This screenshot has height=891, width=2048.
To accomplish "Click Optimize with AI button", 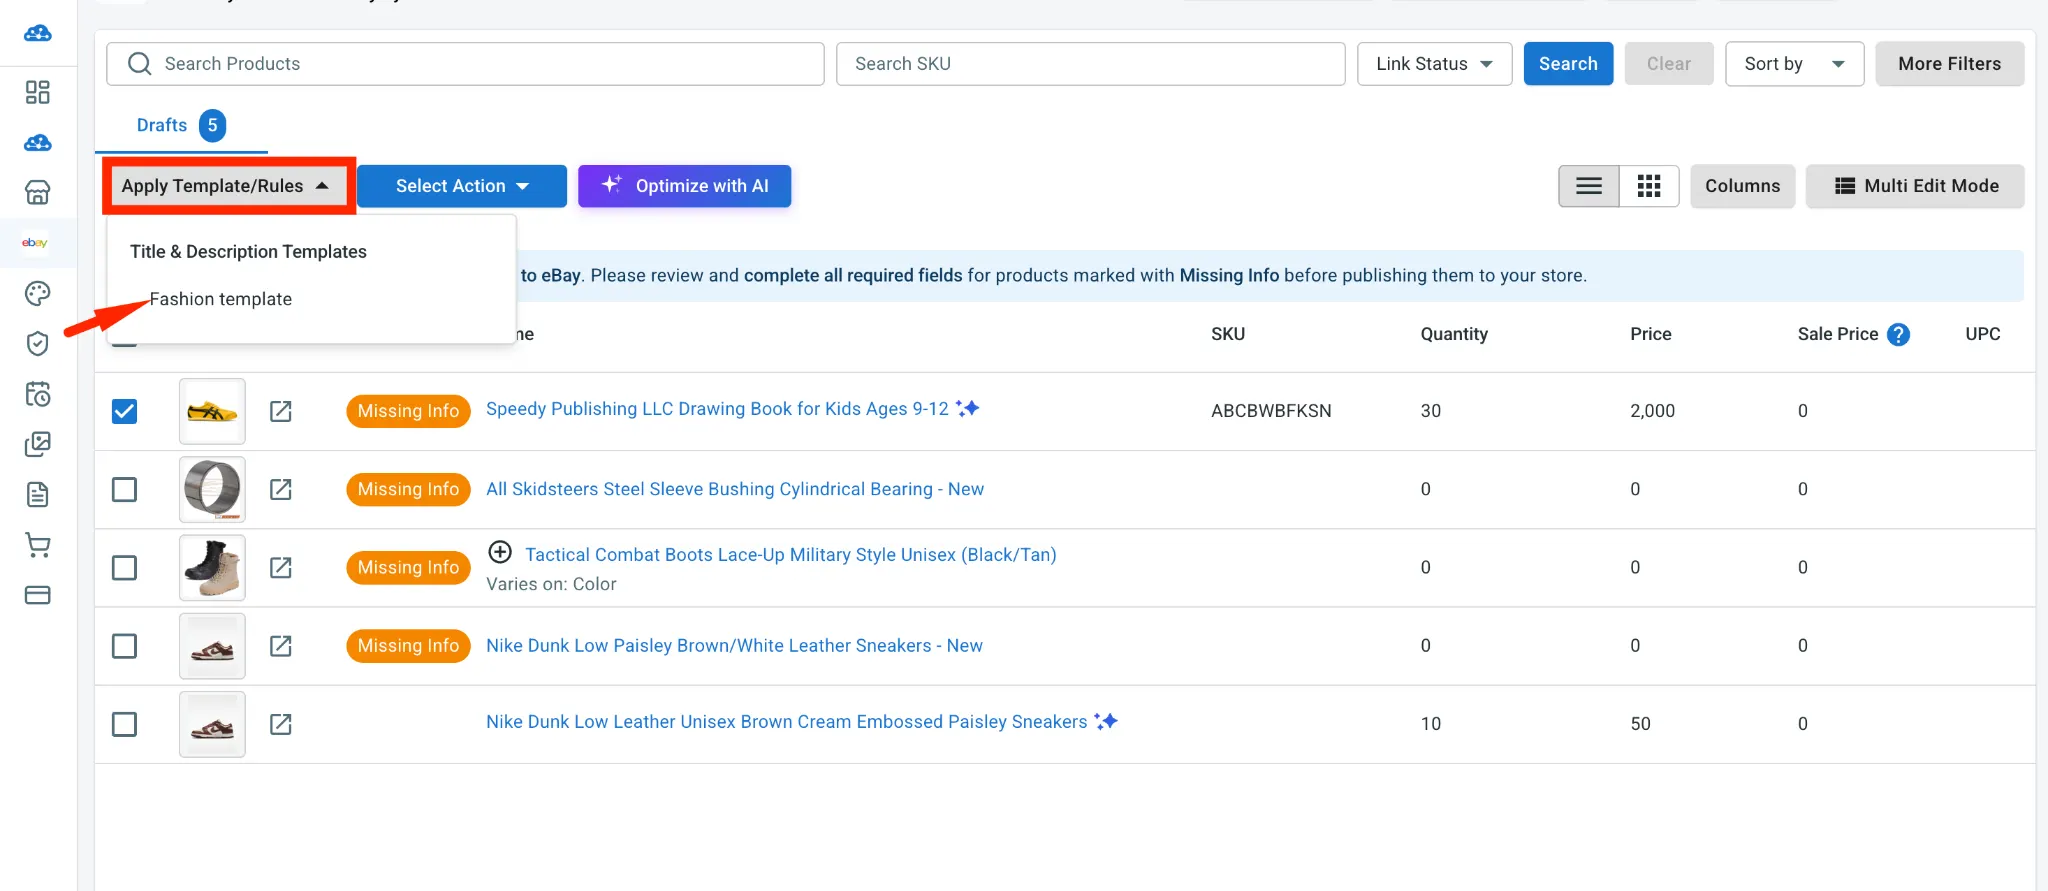I will [685, 186].
